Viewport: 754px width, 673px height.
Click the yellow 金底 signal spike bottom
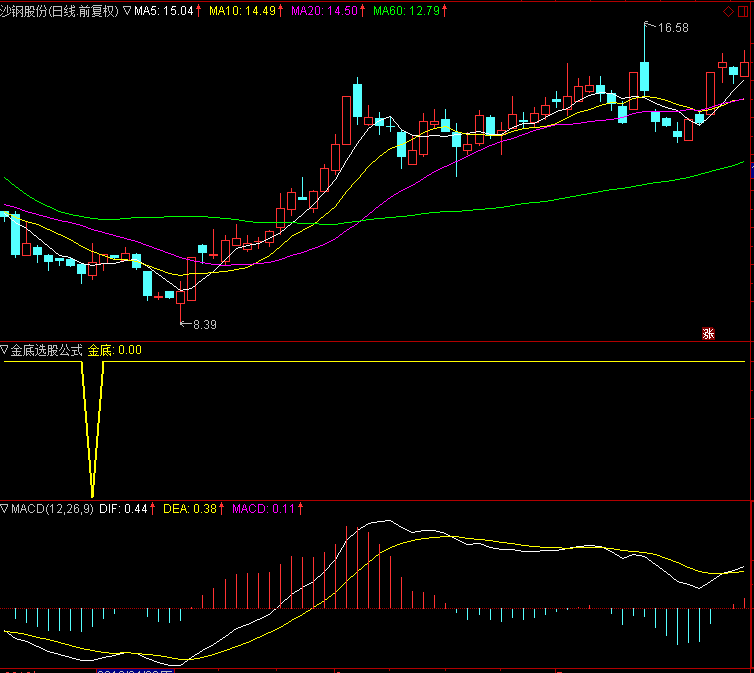(x=92, y=495)
